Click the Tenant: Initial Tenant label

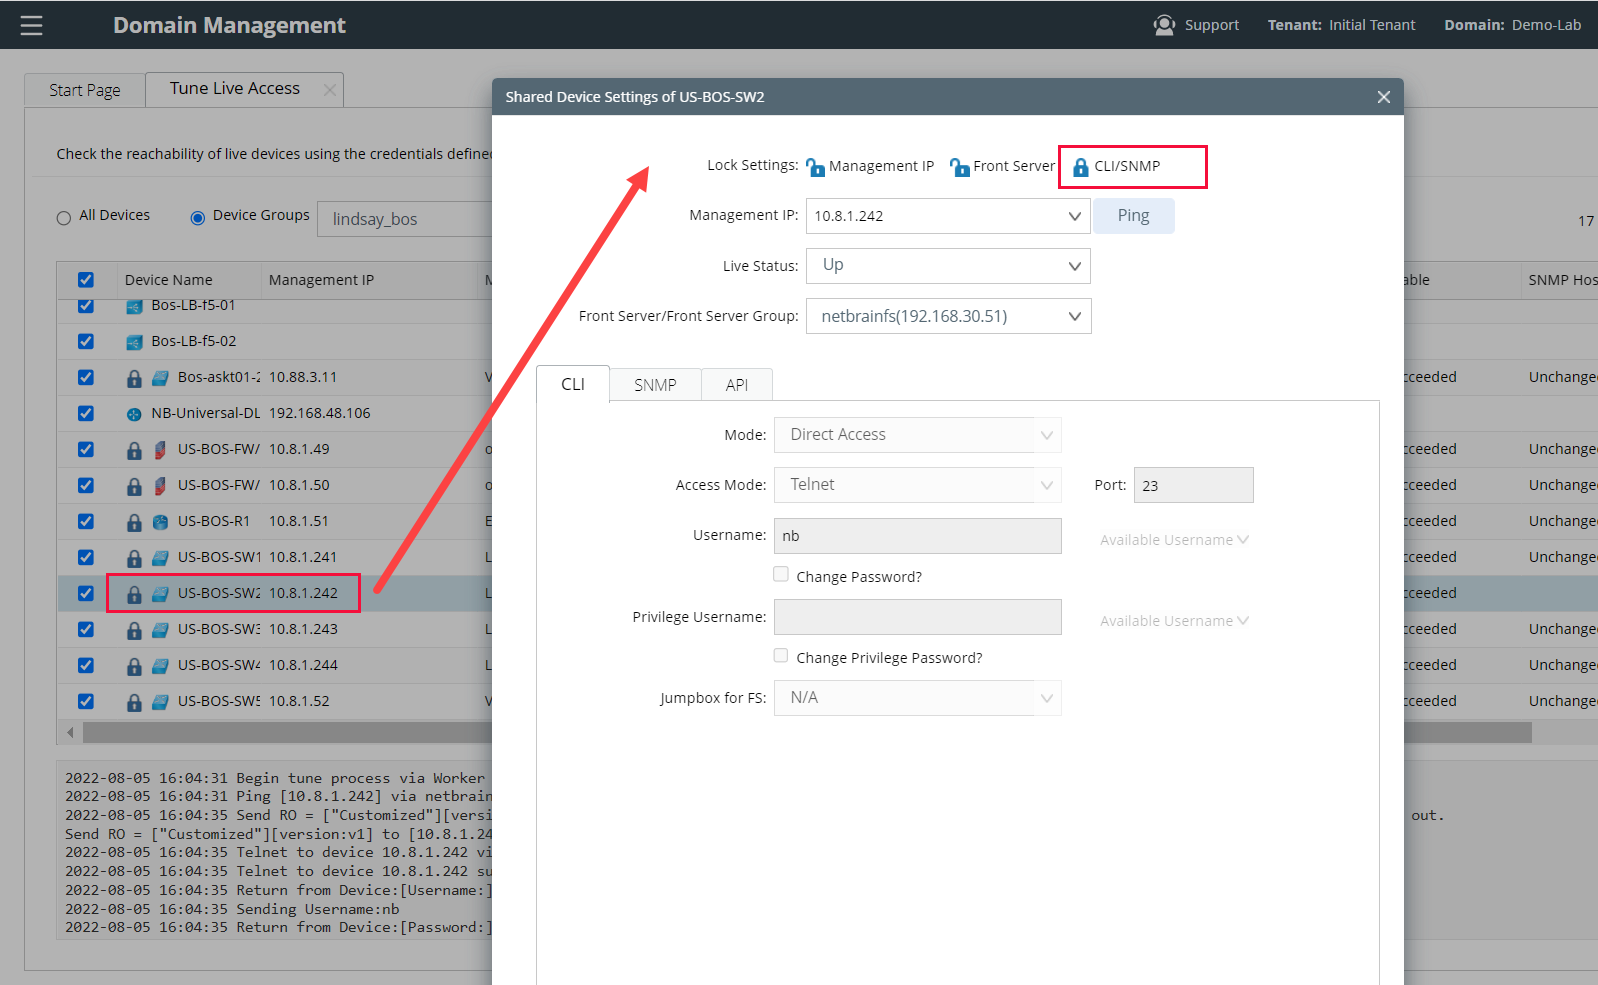(1342, 25)
